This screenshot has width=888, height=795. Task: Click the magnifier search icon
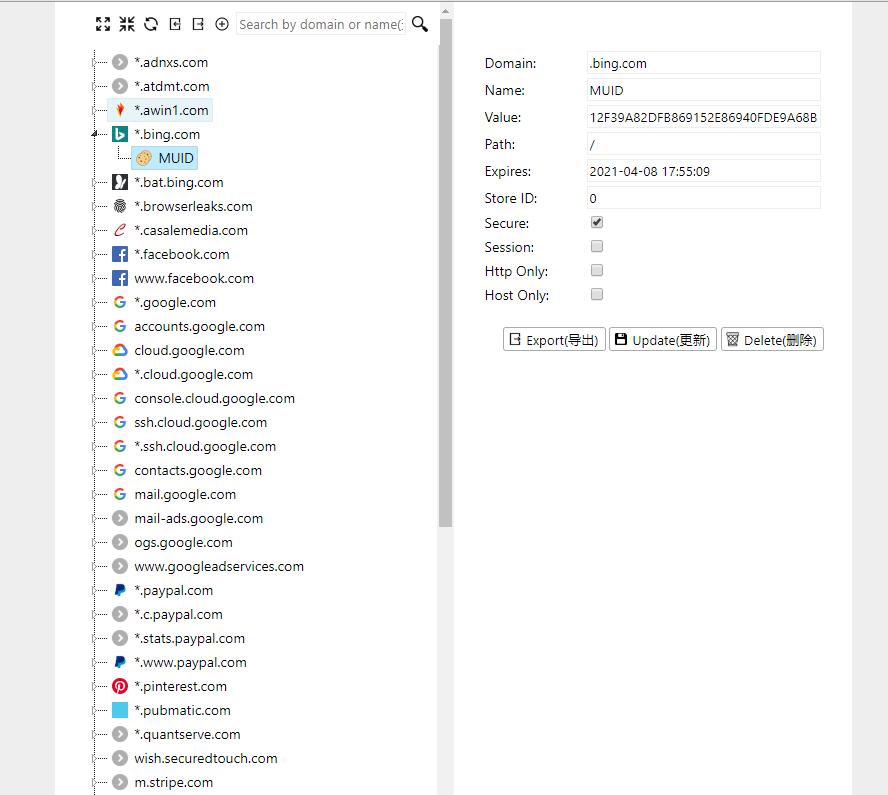coord(420,24)
